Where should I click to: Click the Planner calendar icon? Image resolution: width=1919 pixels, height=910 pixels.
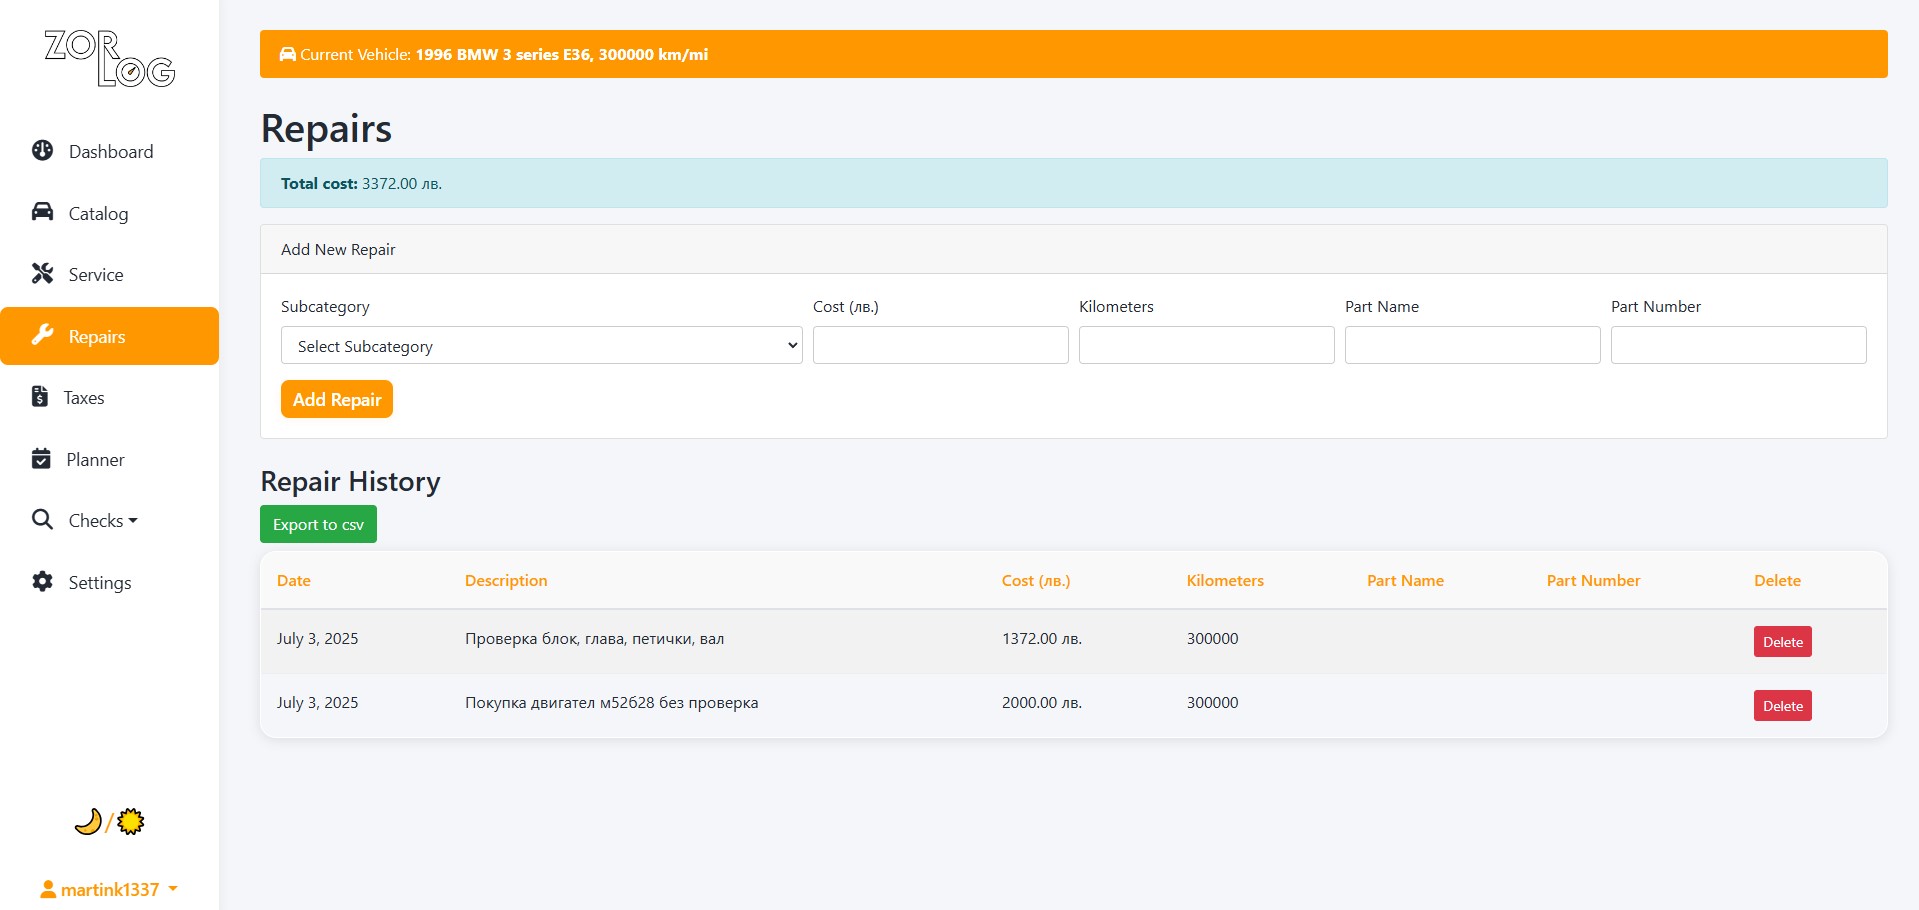[41, 459]
